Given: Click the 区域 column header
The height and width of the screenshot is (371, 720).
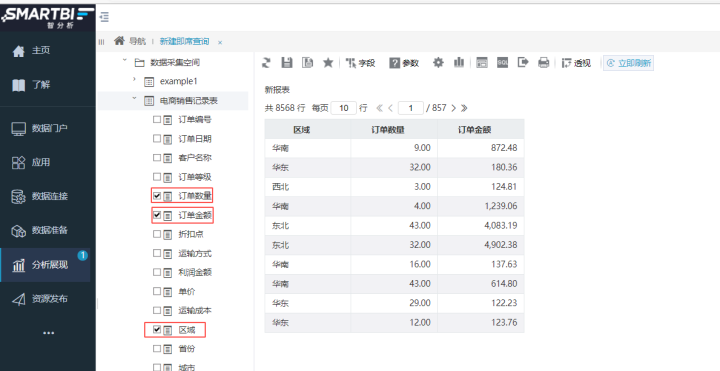Looking at the screenshot, I should click(x=308, y=129).
